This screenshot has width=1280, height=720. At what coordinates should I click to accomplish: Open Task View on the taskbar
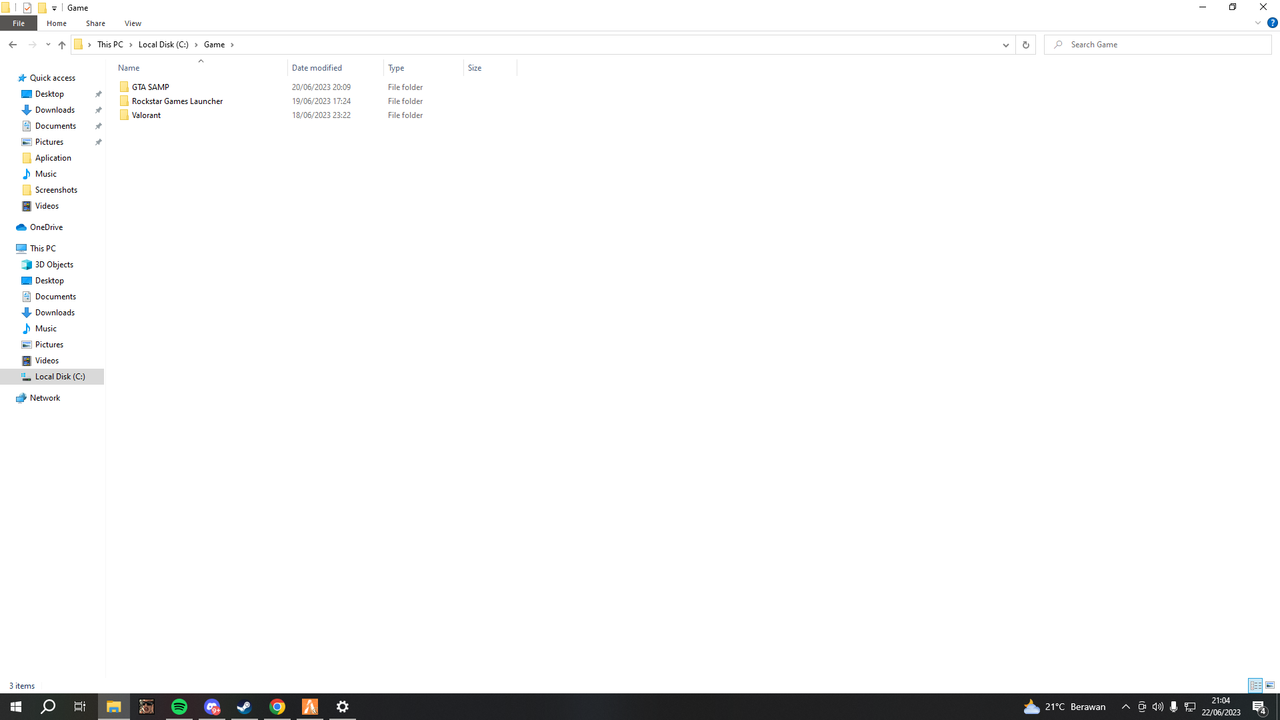(80, 707)
